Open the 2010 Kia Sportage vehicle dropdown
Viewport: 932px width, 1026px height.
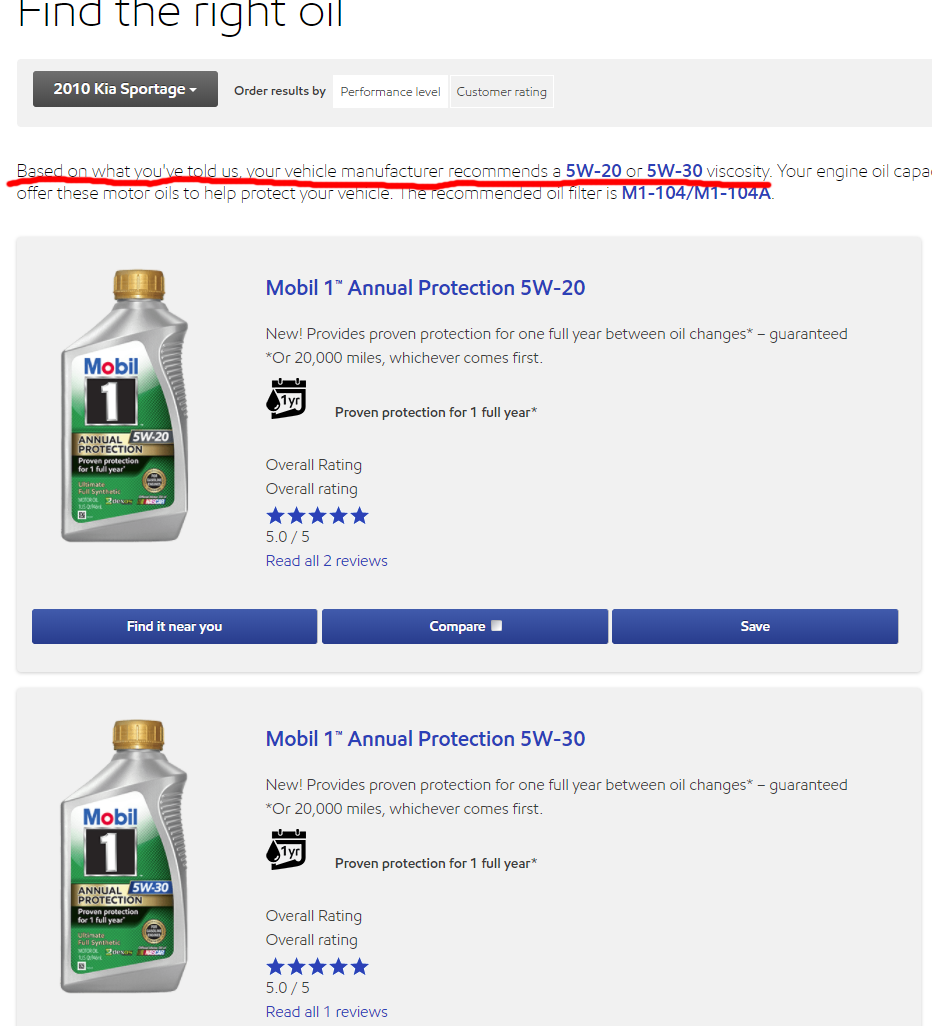click(x=125, y=89)
